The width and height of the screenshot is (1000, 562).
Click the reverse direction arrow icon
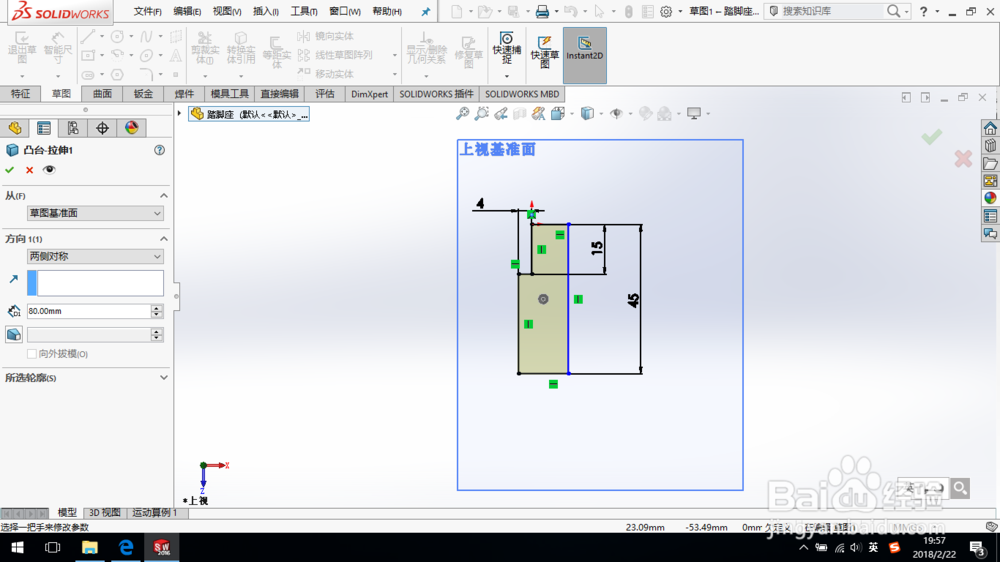(x=13, y=279)
